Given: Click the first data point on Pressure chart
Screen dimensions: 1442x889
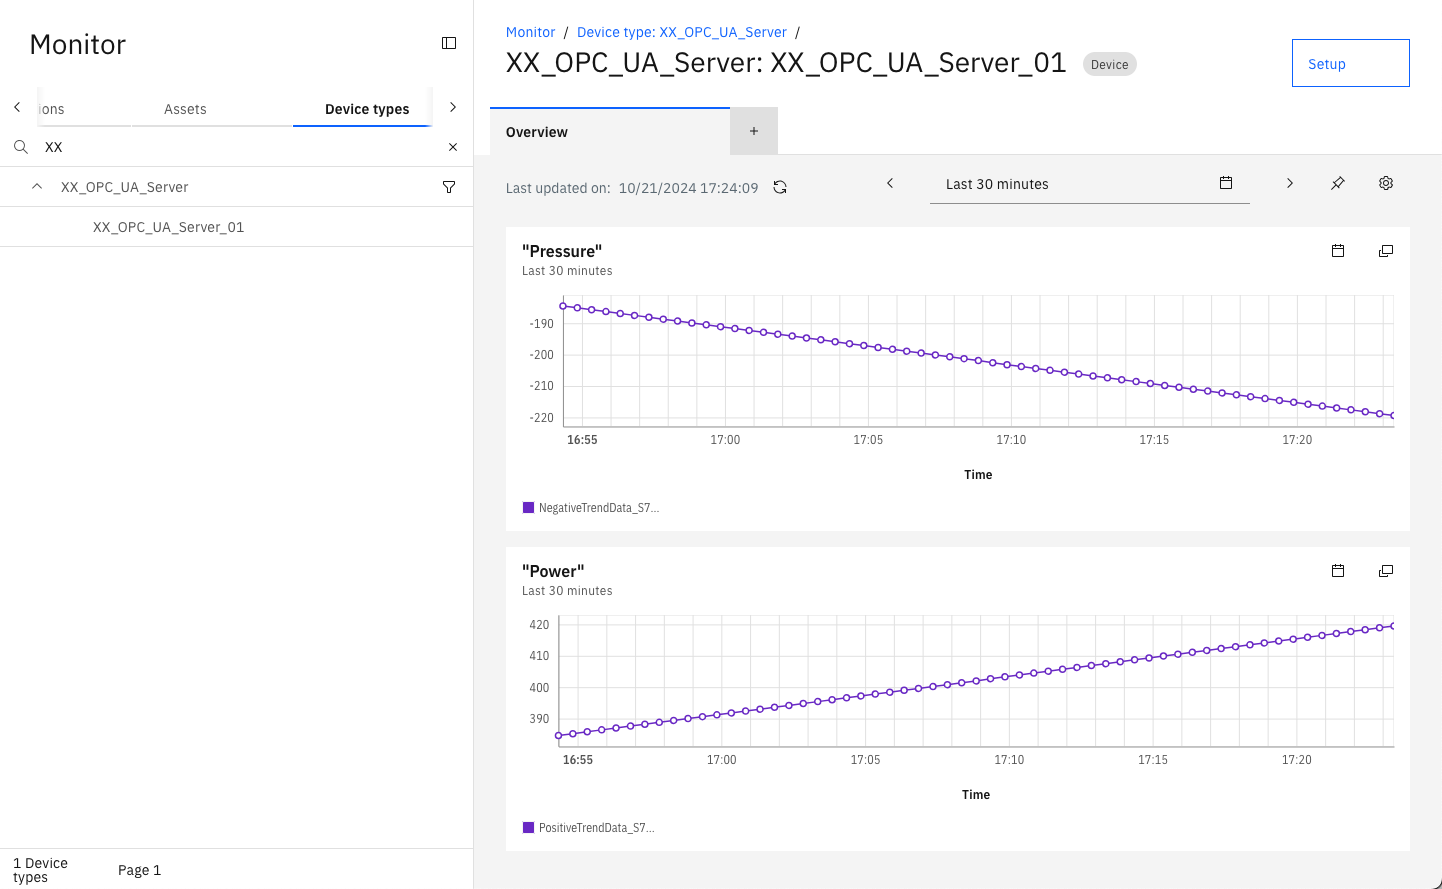Looking at the screenshot, I should click(563, 306).
